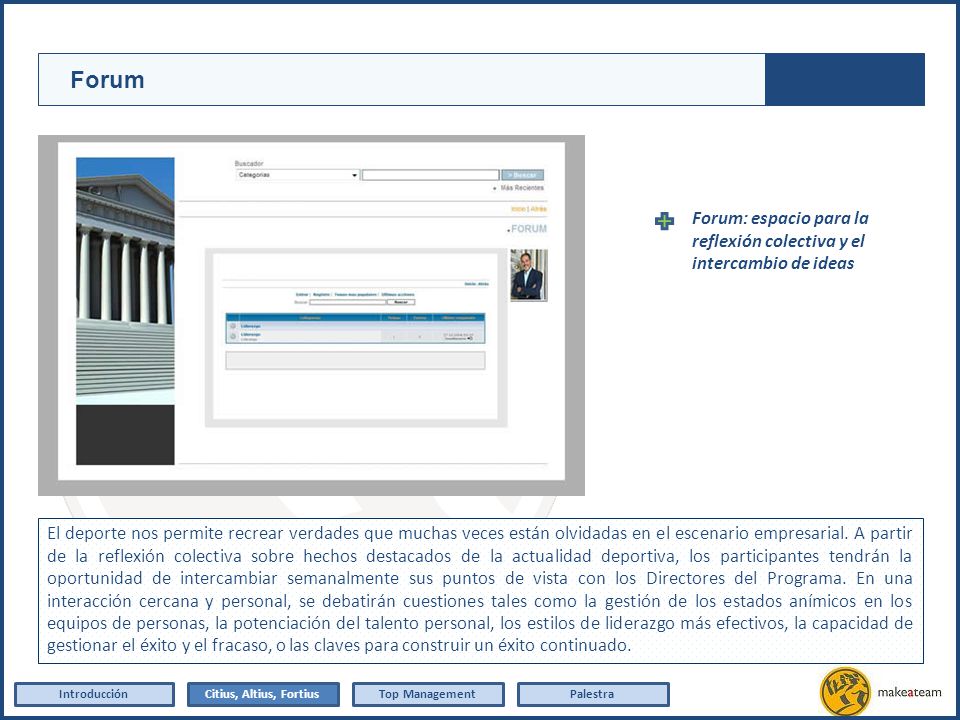
Task: Open the Introducción section button
Action: point(94,694)
